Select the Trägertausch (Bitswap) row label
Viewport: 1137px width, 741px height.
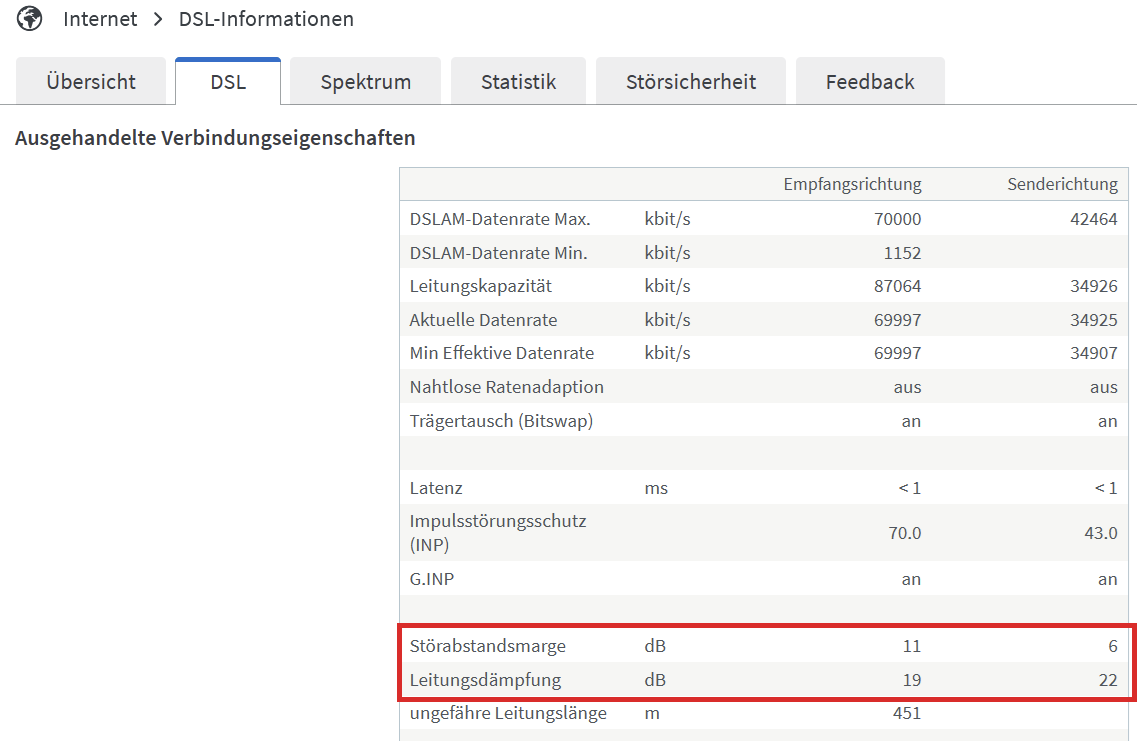point(501,421)
